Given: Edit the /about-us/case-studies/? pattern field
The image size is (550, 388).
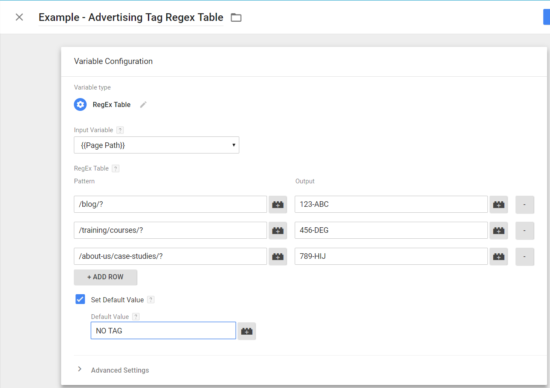Looking at the screenshot, I should click(170, 256).
